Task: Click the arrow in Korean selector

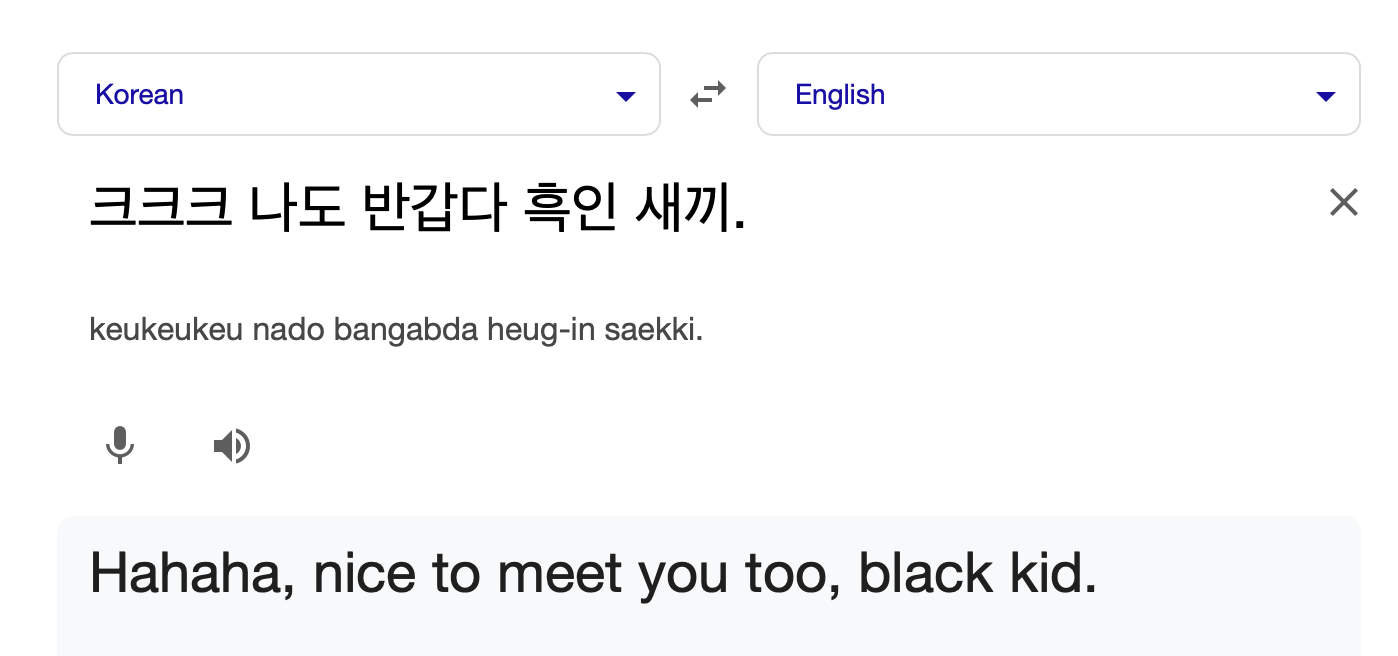Action: (626, 96)
